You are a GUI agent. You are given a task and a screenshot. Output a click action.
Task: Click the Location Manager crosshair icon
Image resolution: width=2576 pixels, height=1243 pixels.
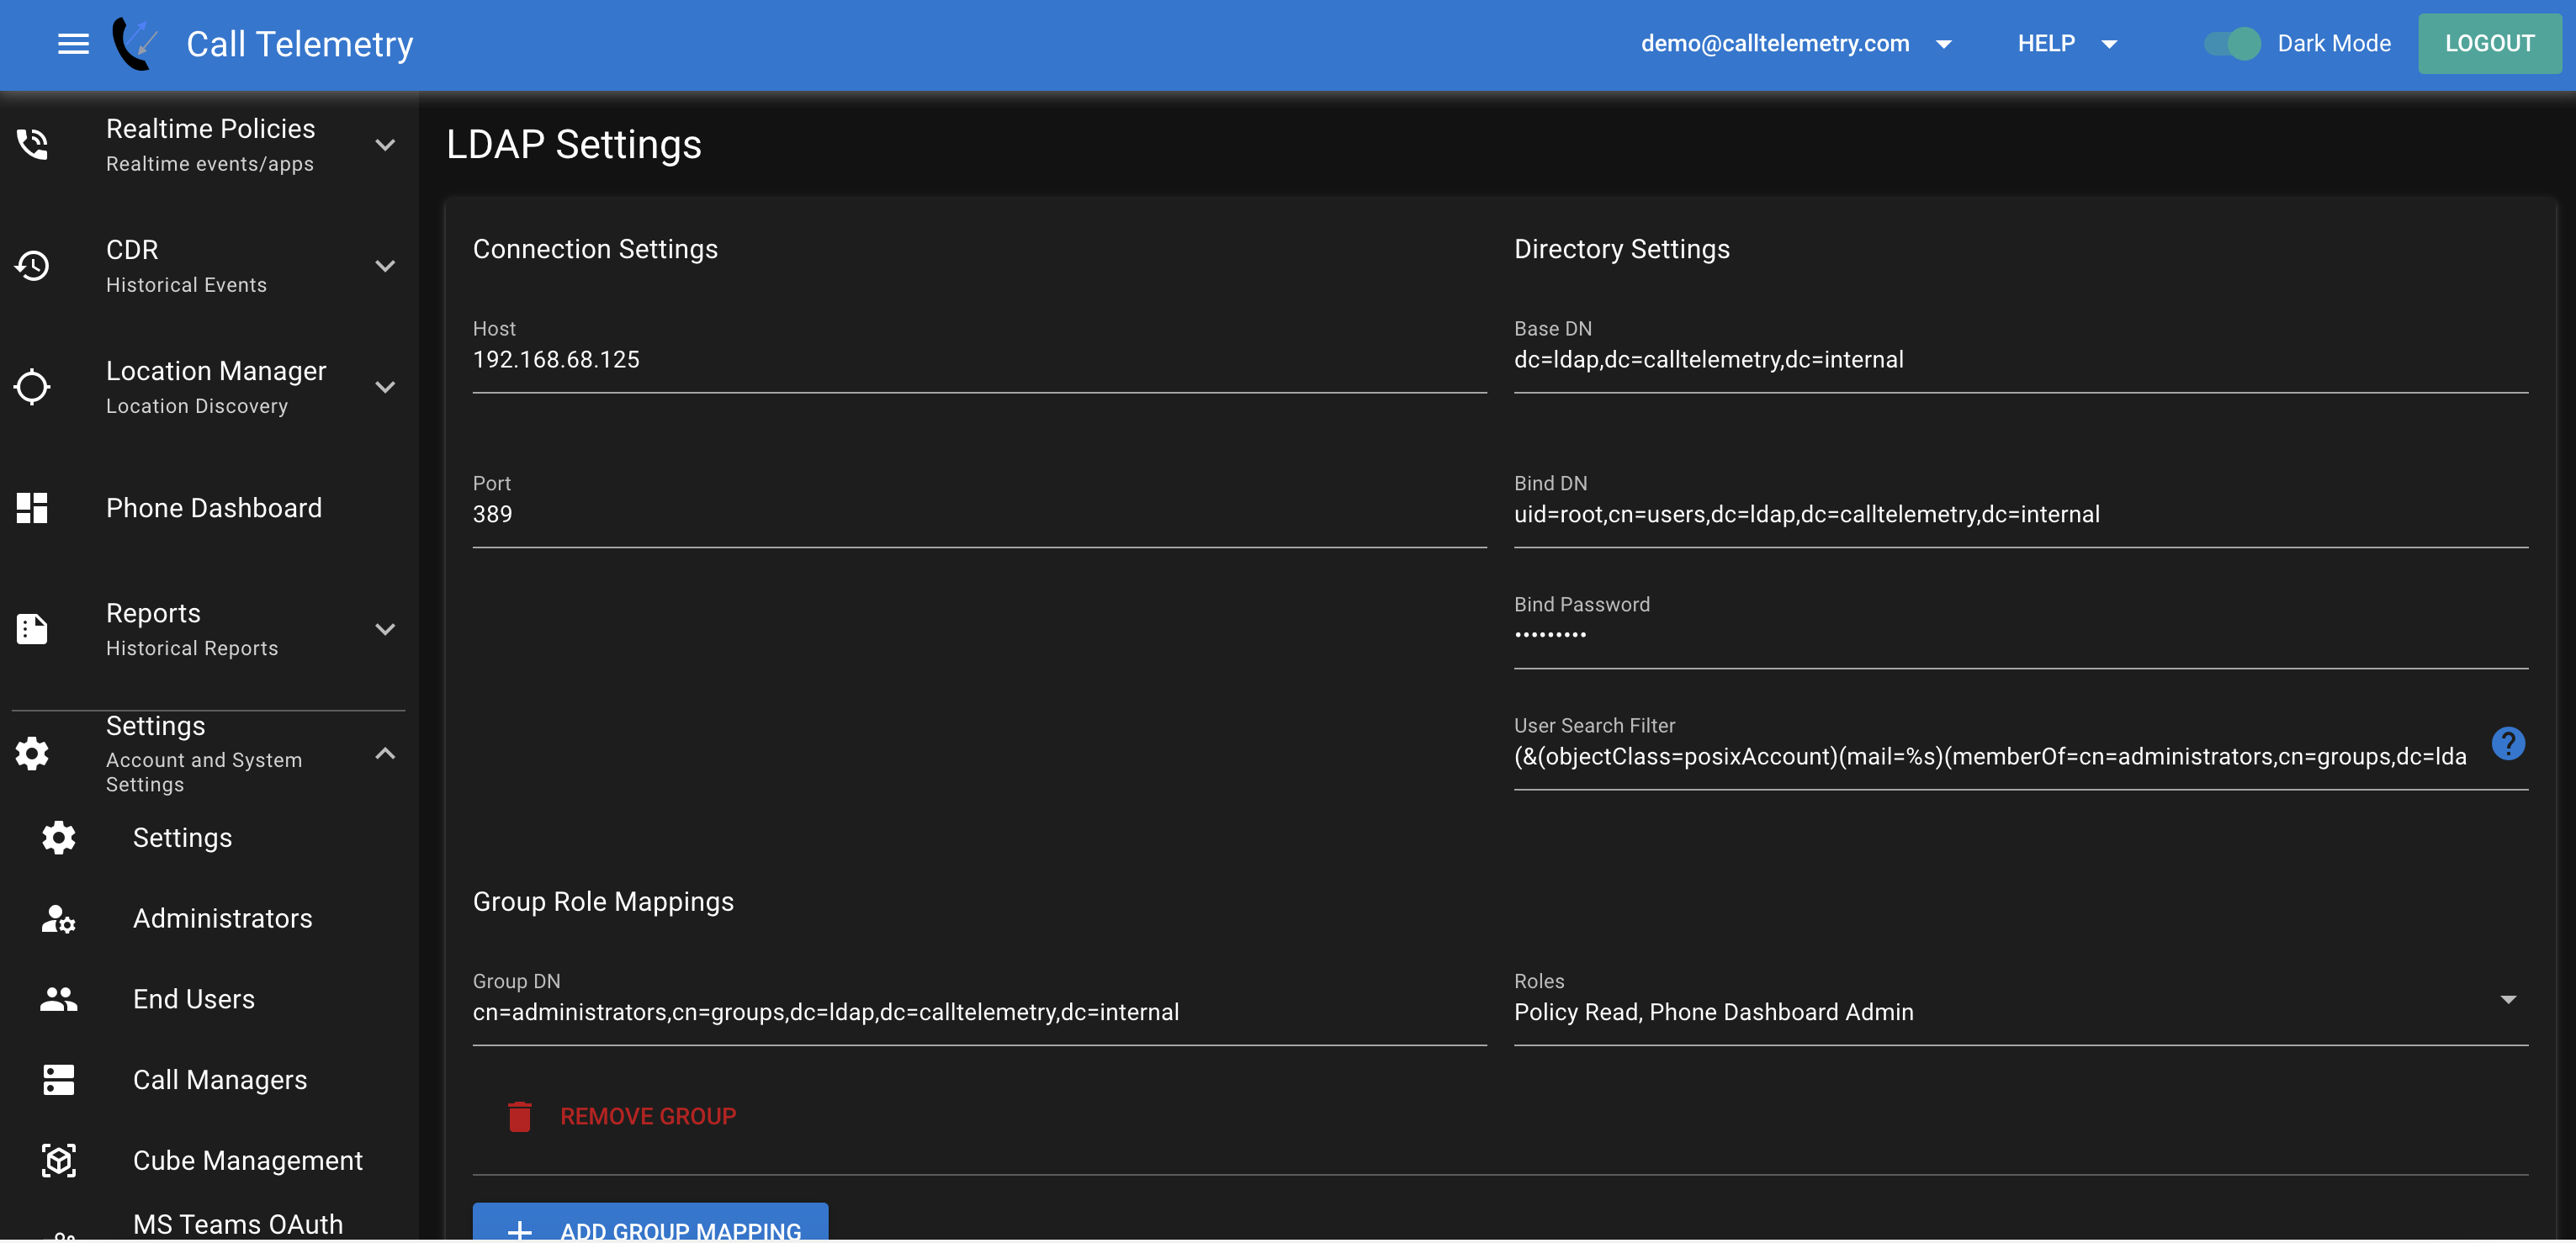click(32, 387)
